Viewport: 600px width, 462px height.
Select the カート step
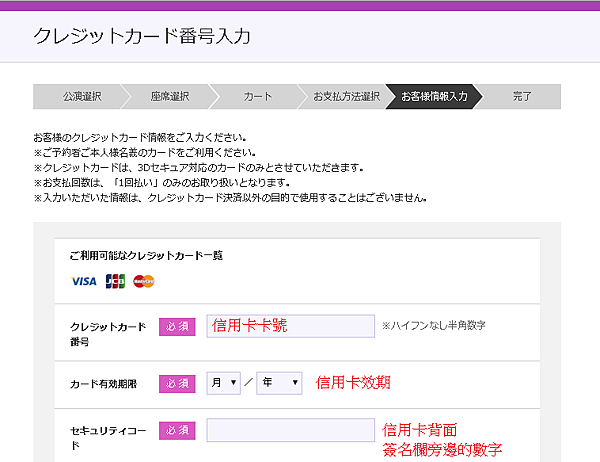point(257,96)
